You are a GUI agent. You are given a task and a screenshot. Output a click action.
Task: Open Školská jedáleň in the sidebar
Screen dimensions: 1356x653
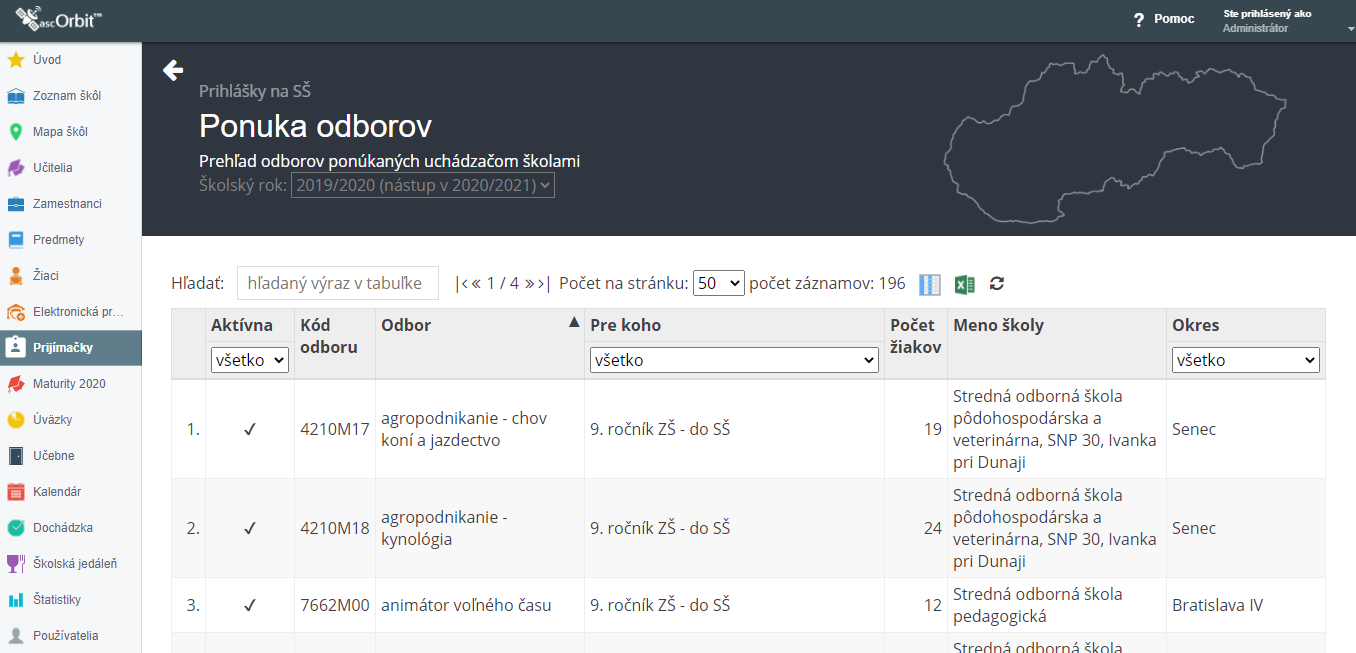(75, 564)
